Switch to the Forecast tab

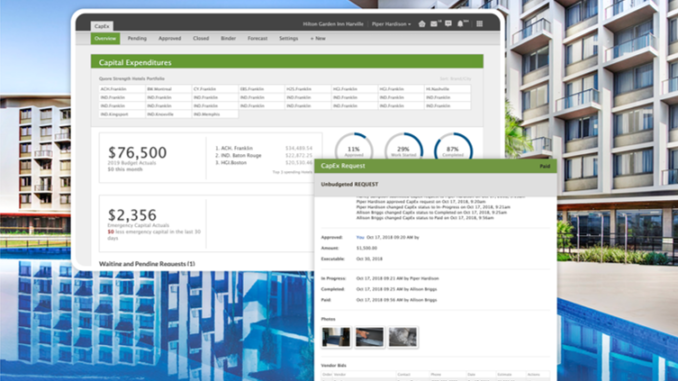click(x=257, y=38)
